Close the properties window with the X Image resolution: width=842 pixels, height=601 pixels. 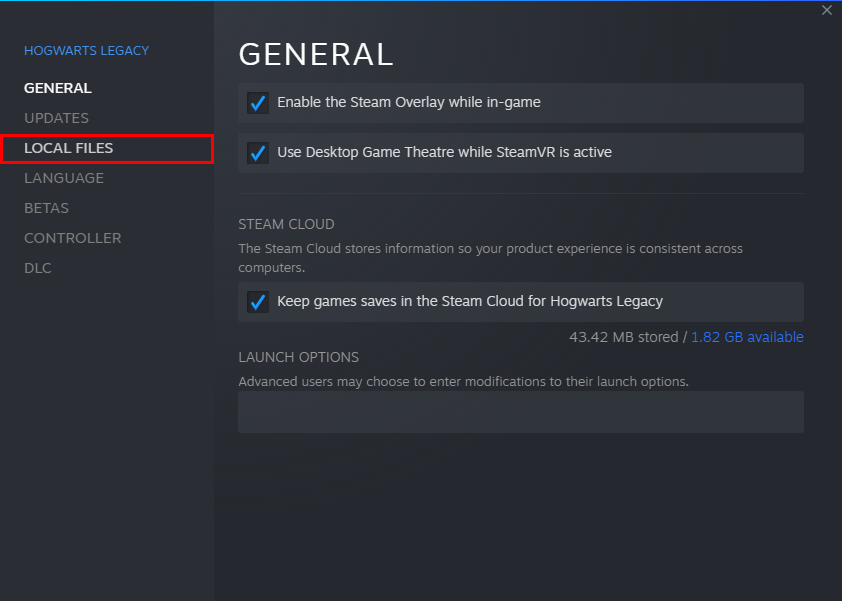(827, 10)
